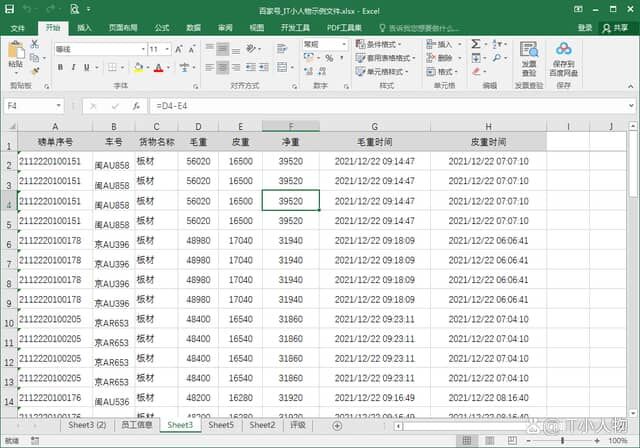This screenshot has width=640, height=448.
Task: Click the font color red swatch
Action: click(x=158, y=68)
